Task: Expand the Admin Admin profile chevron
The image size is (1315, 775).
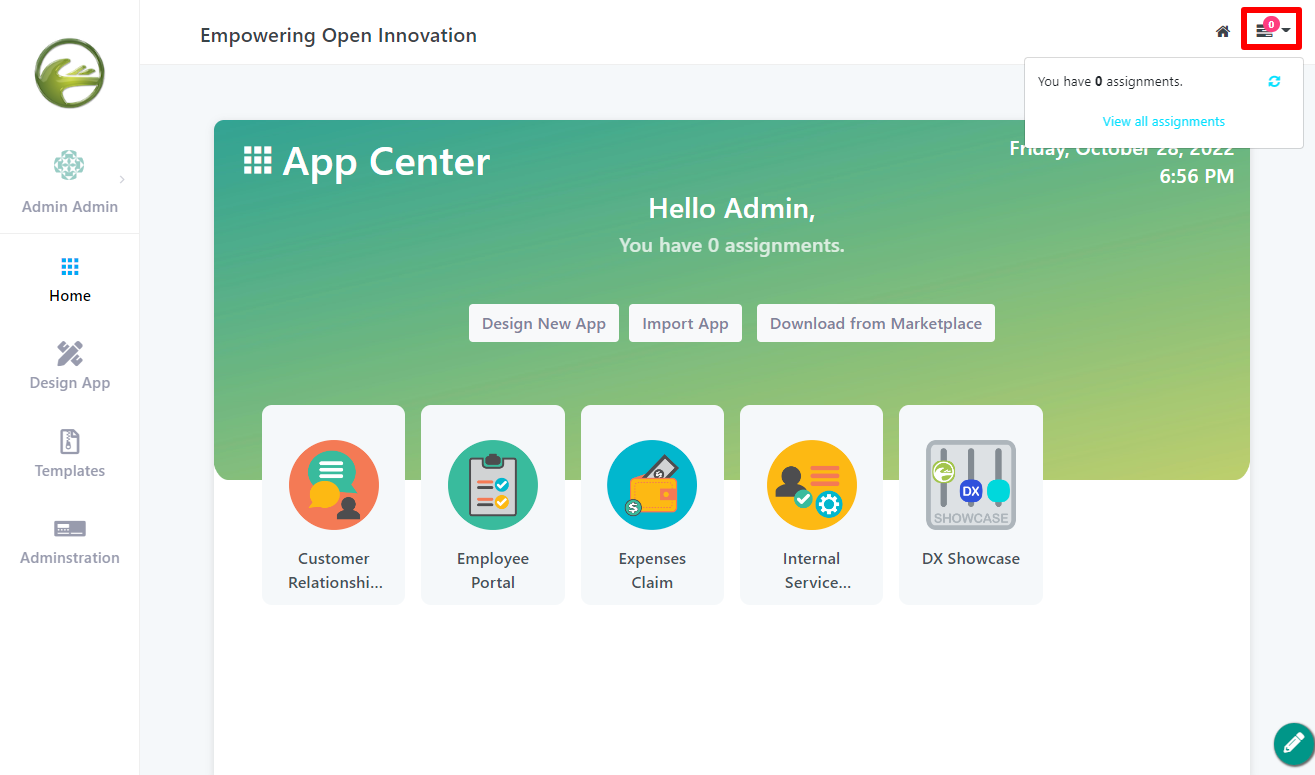Action: click(122, 180)
